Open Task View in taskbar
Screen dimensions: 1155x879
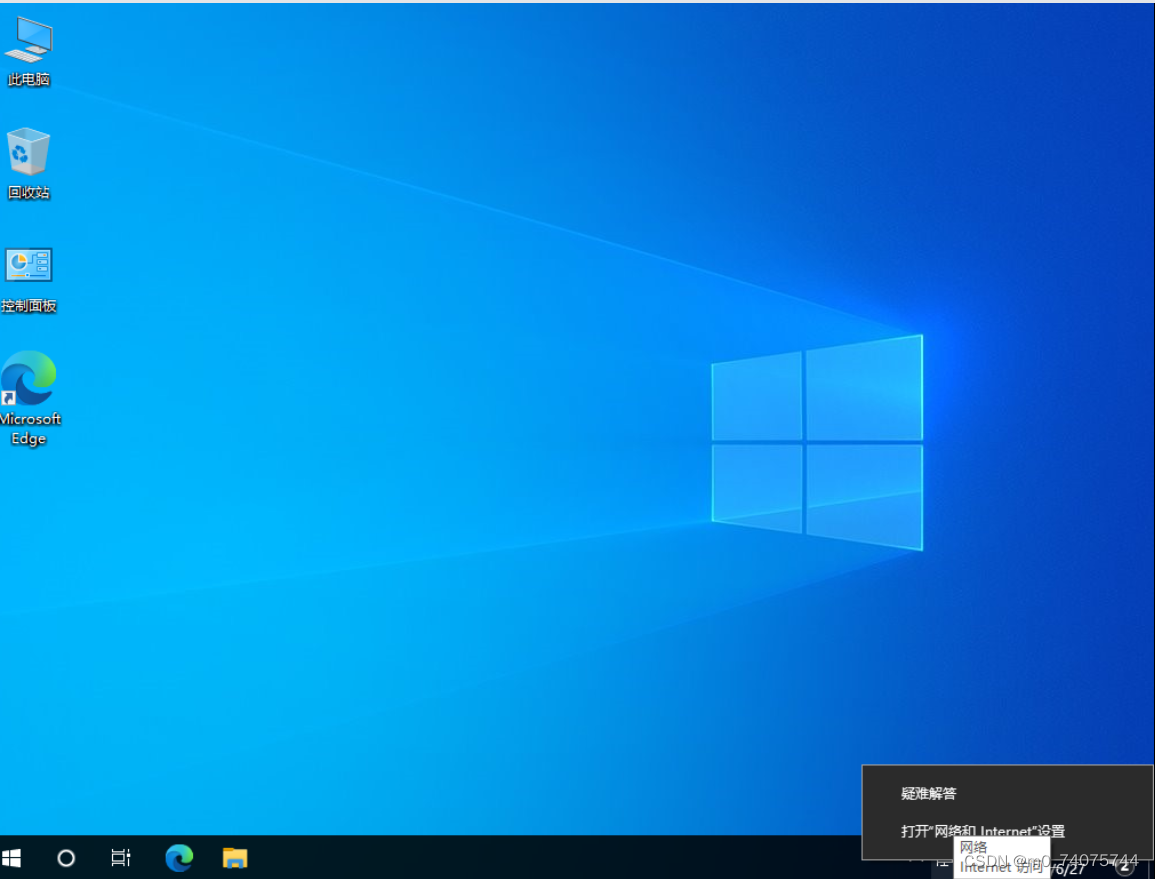(x=120, y=858)
